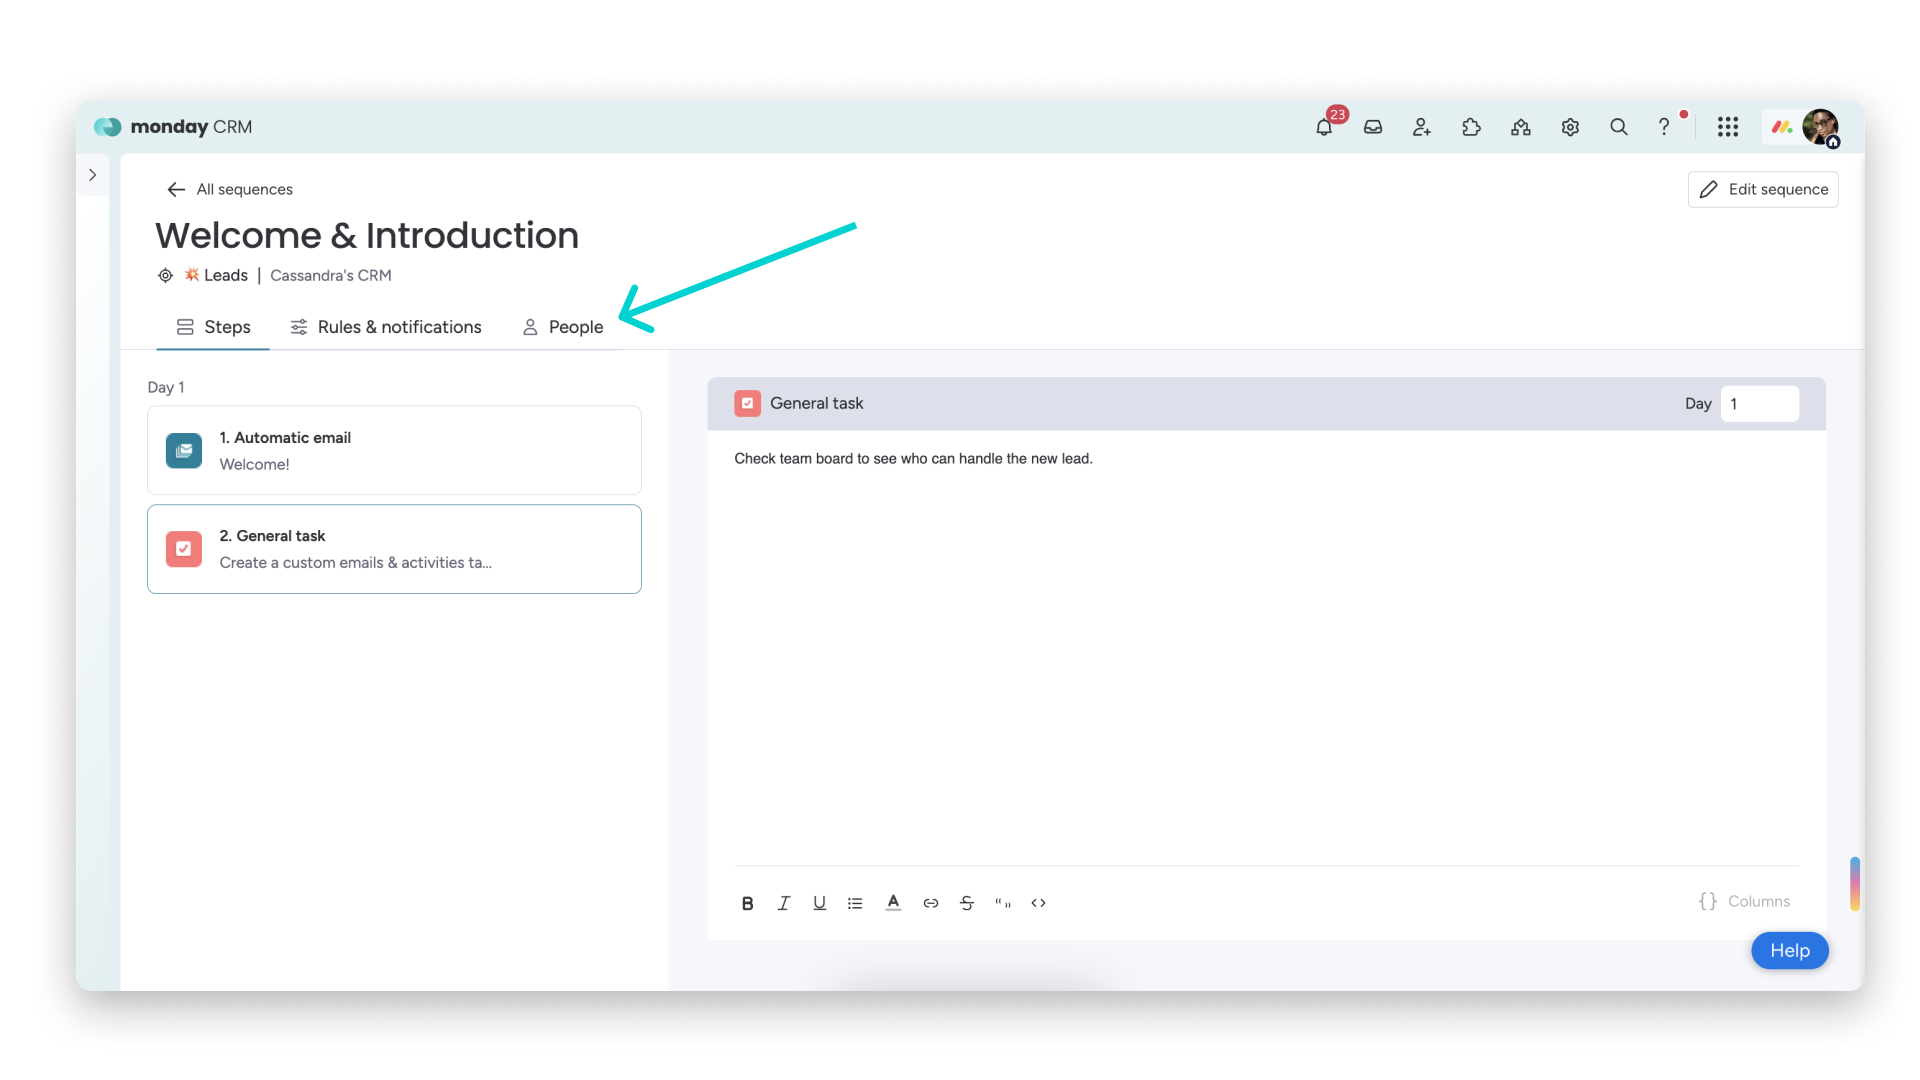Open the apps puzzle-piece icon

[x=1471, y=127]
